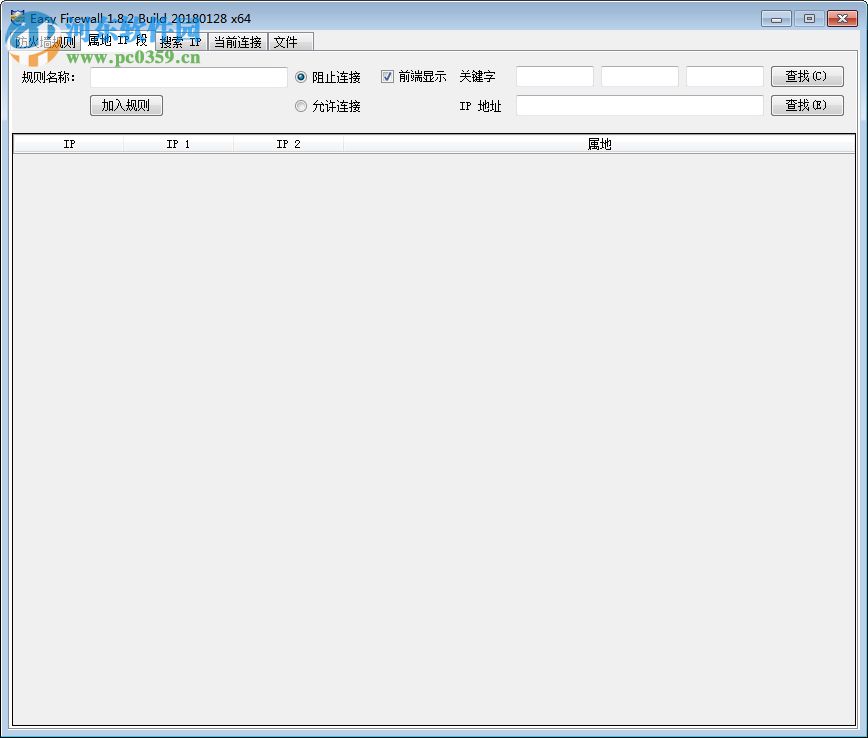Uncheck the 前端显示 checkbox
This screenshot has height=738, width=868.
click(387, 76)
